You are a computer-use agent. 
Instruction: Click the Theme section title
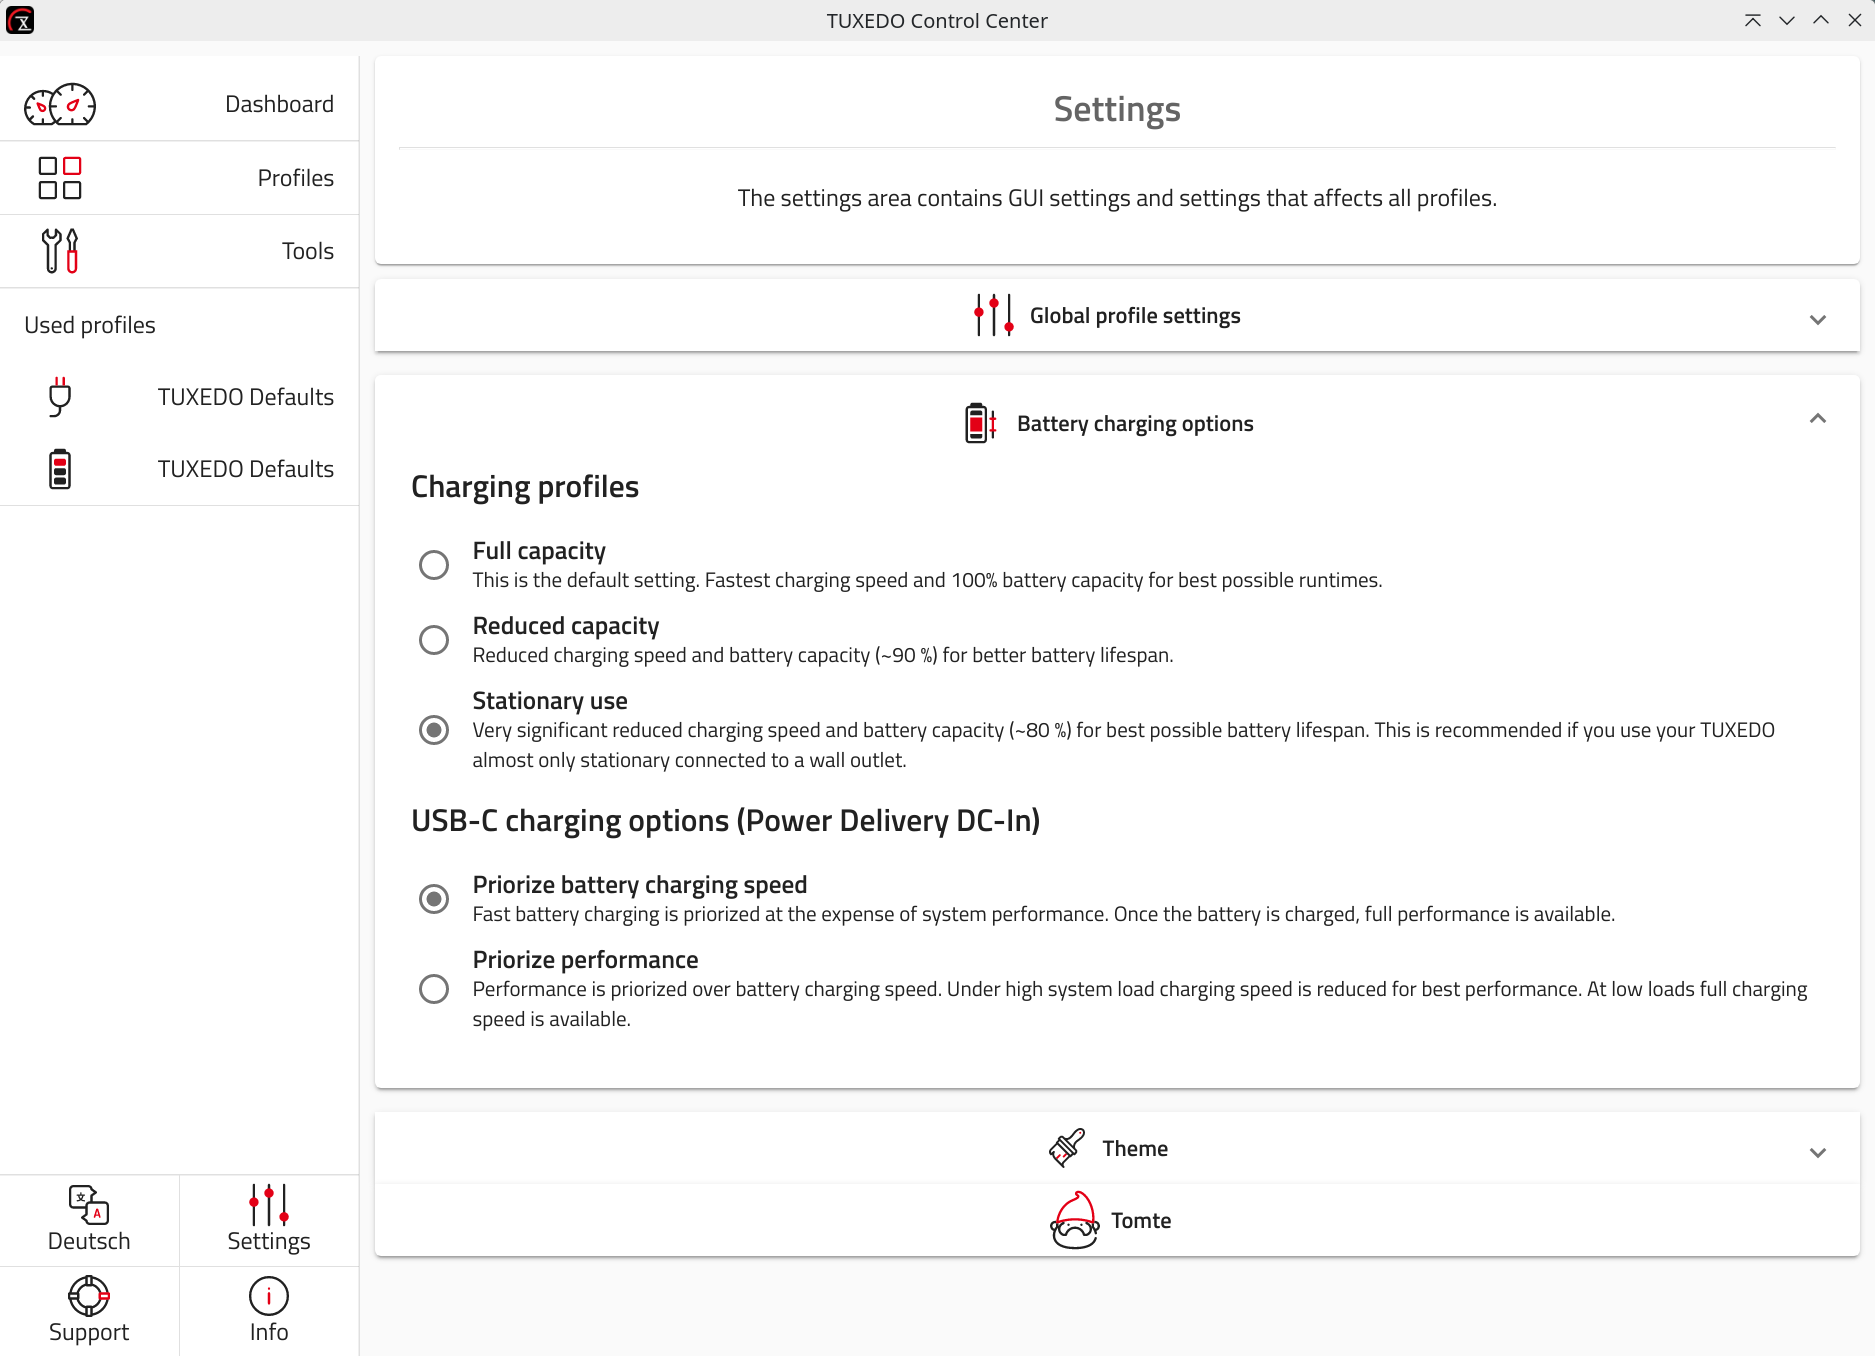click(x=1135, y=1149)
